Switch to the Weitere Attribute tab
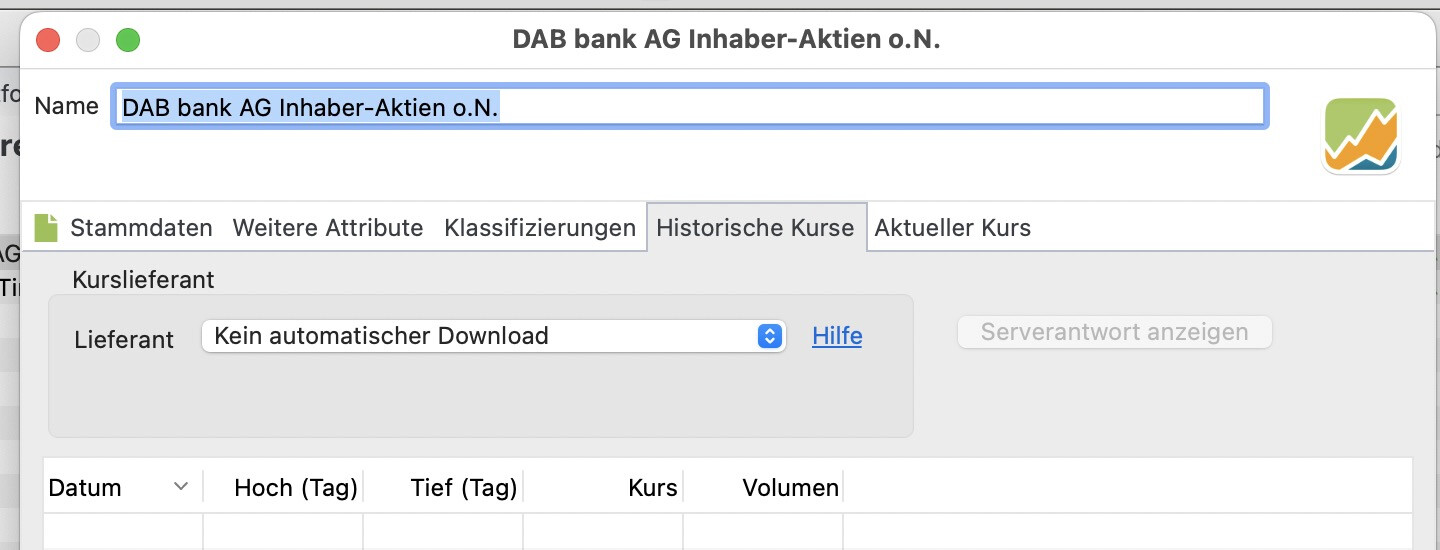Viewport: 1440px width, 550px height. click(328, 228)
